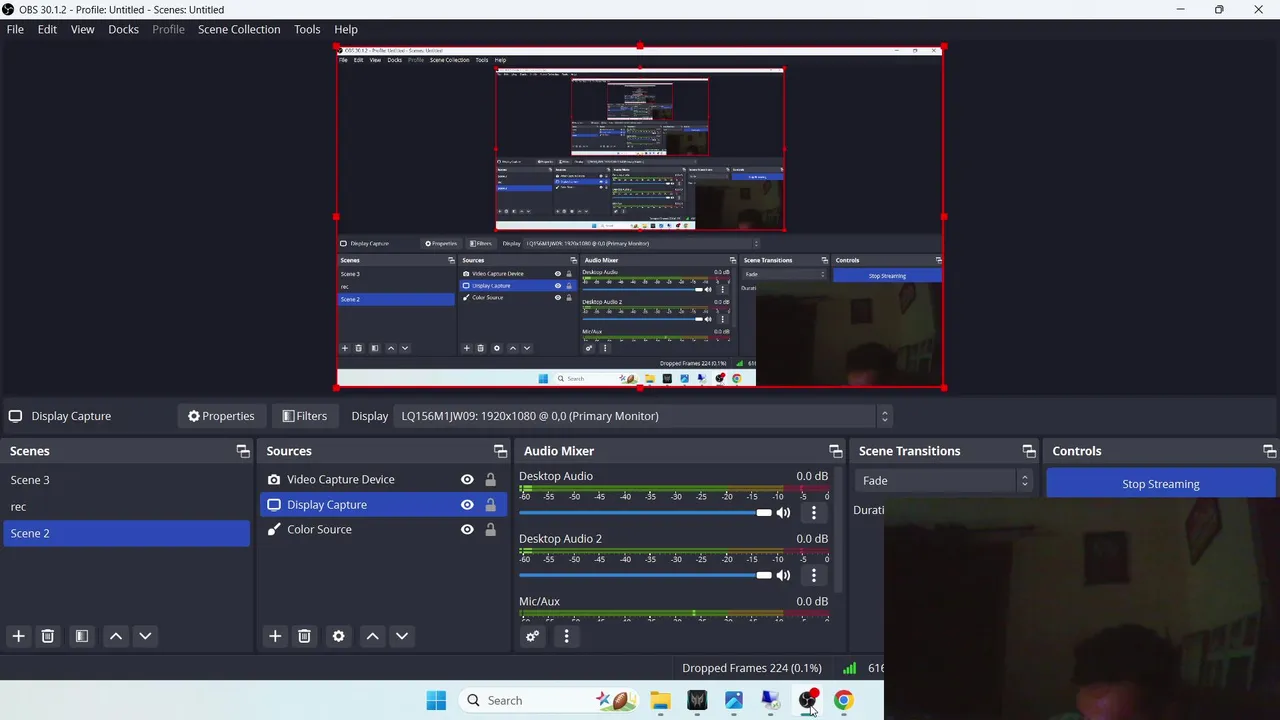Click green connection signal bars
The width and height of the screenshot is (1280, 720).
850,668
